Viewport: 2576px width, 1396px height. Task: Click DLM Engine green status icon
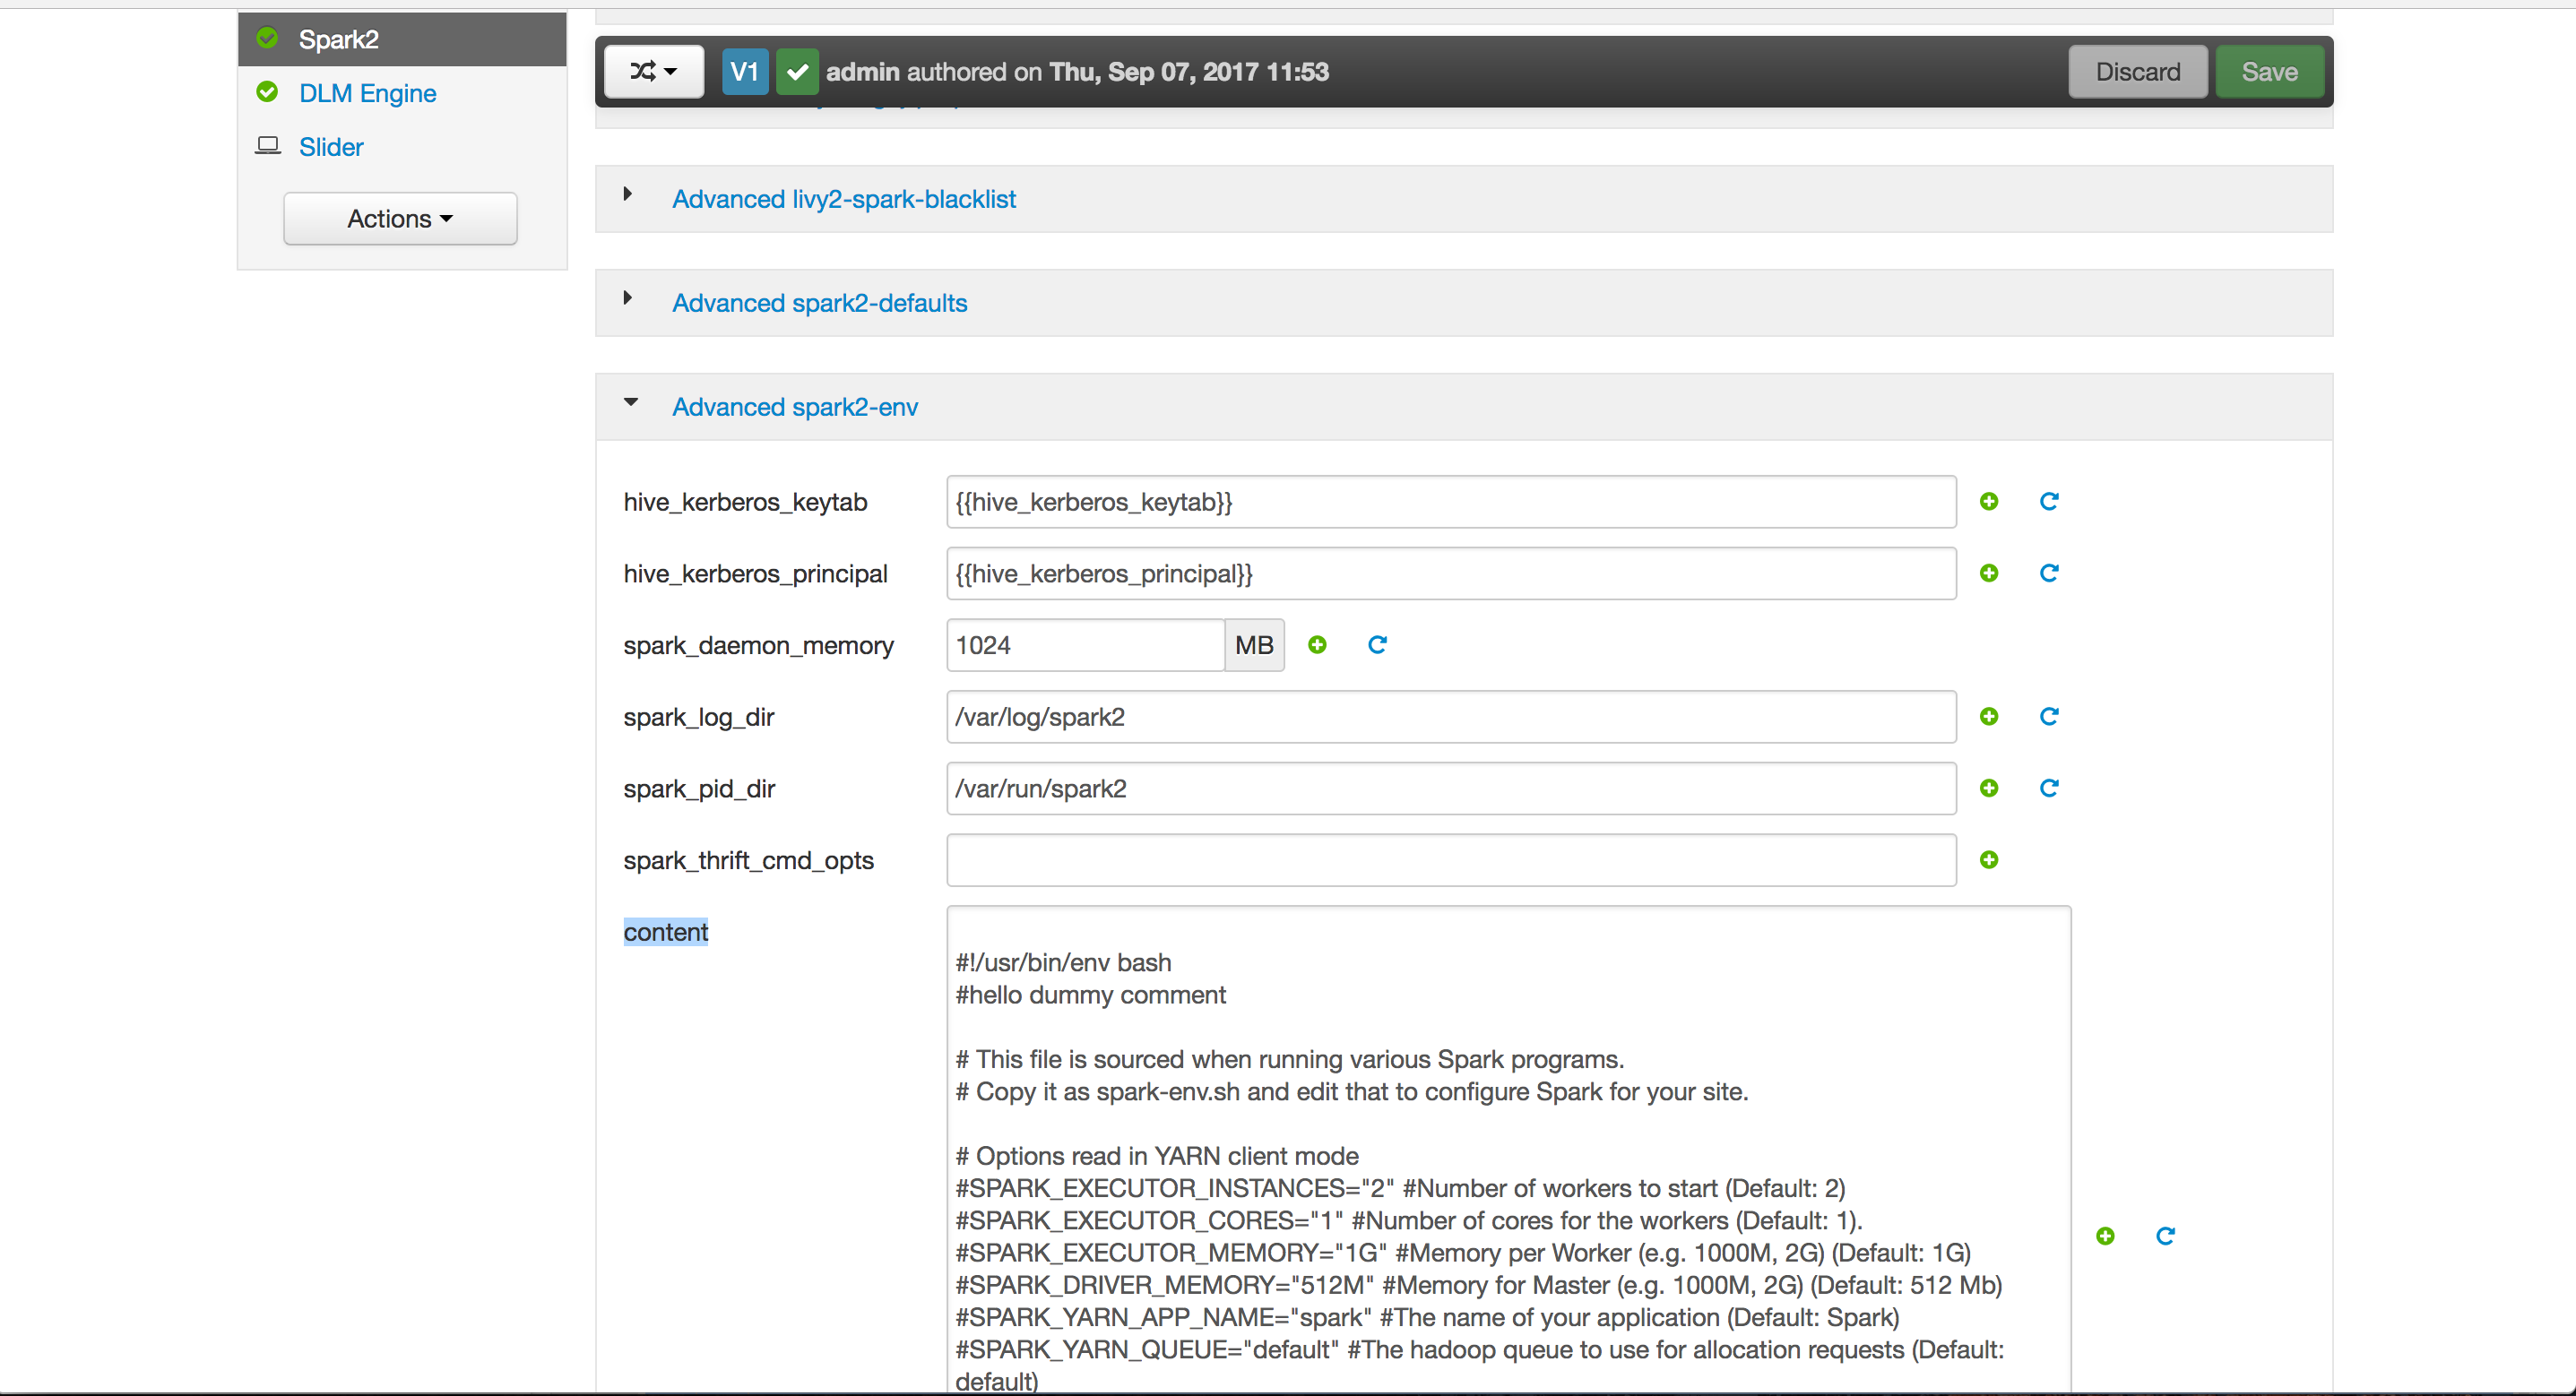tap(267, 91)
